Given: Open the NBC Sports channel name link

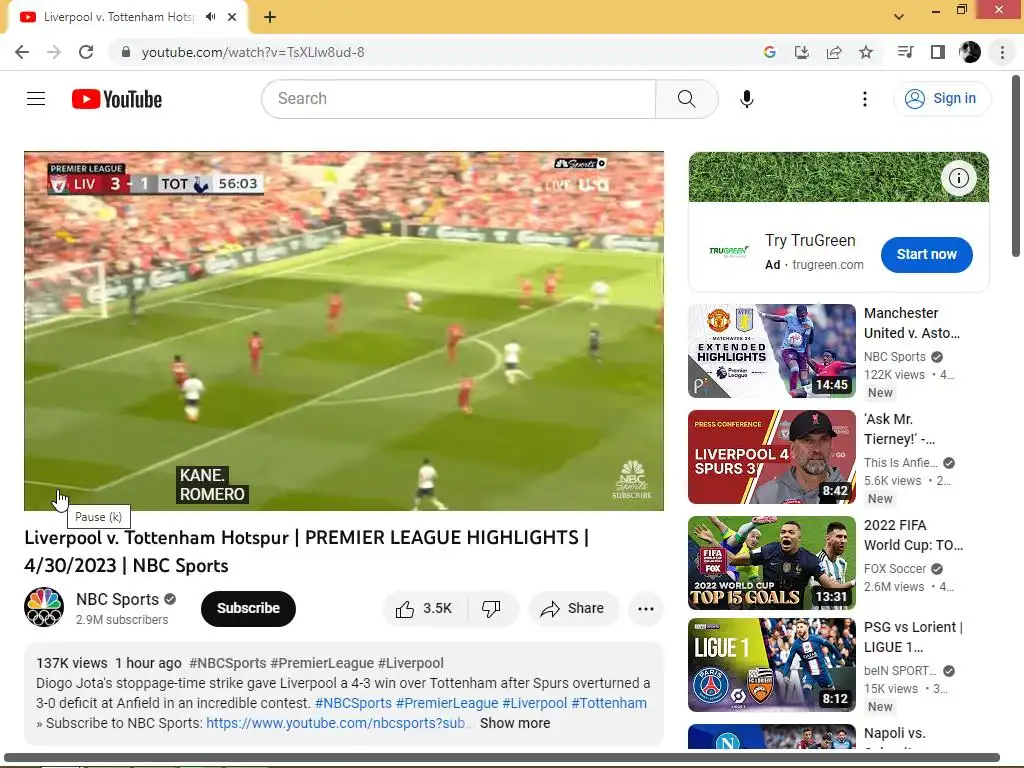Looking at the screenshot, I should point(118,599).
